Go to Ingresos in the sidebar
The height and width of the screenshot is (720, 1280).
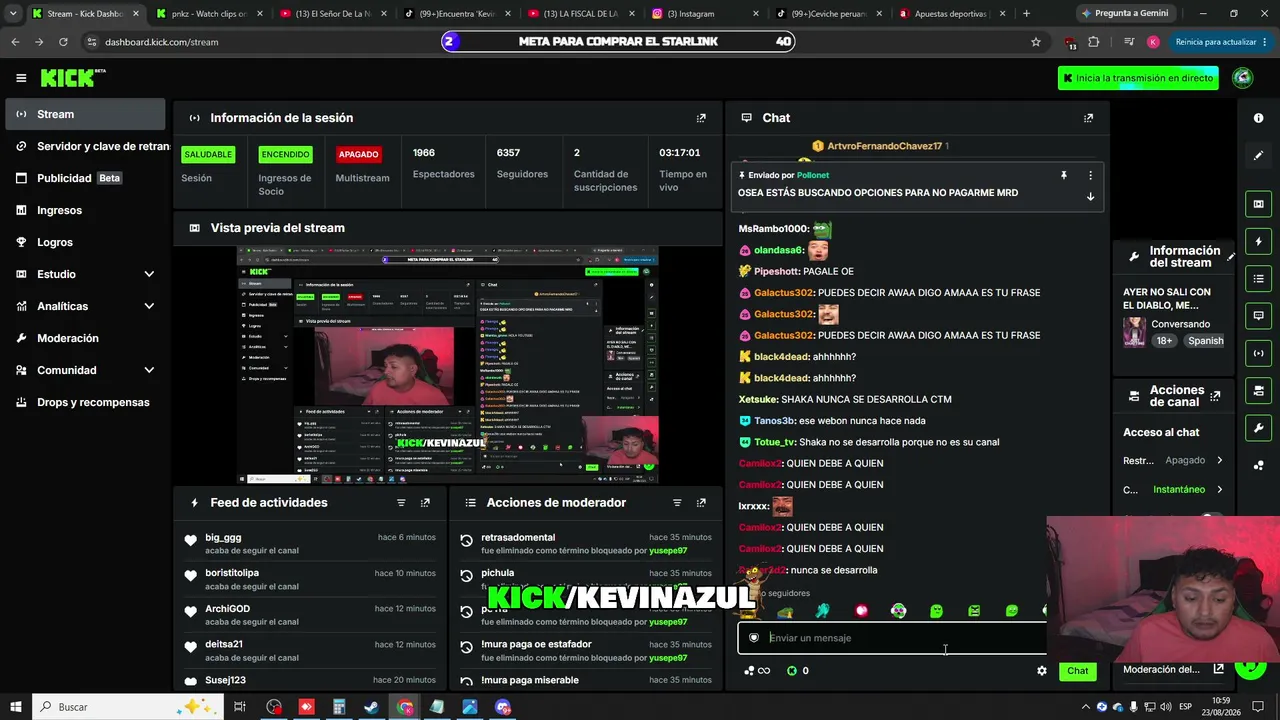click(85, 210)
